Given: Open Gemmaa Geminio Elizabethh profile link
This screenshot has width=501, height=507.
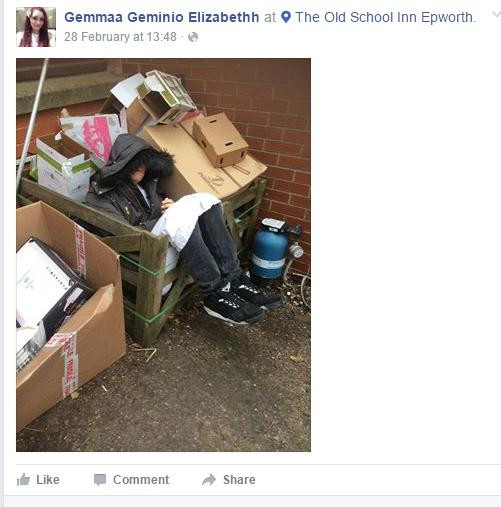Looking at the screenshot, I should pyautogui.click(x=162, y=17).
